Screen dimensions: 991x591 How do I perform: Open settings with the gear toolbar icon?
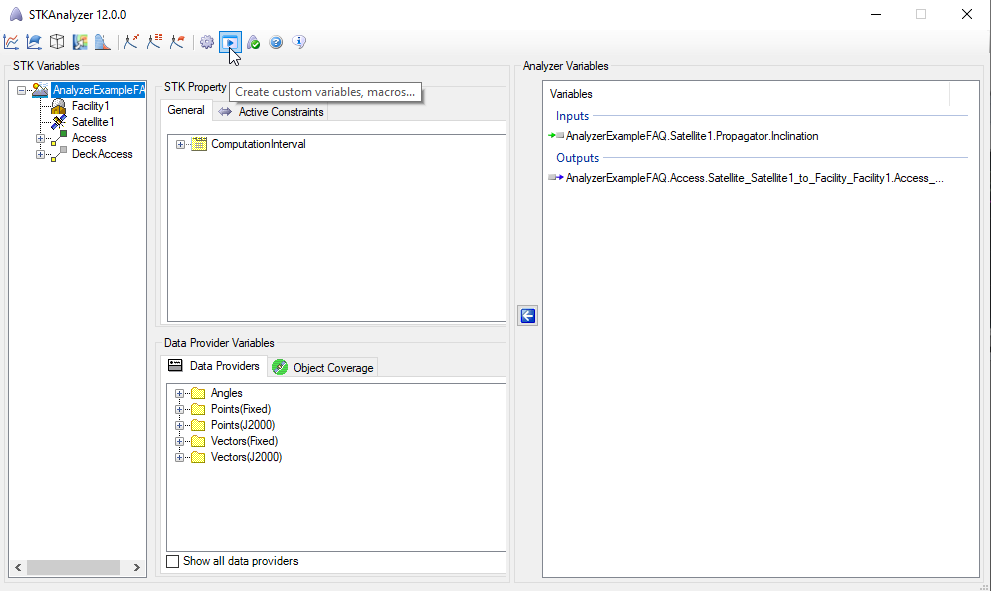click(207, 42)
